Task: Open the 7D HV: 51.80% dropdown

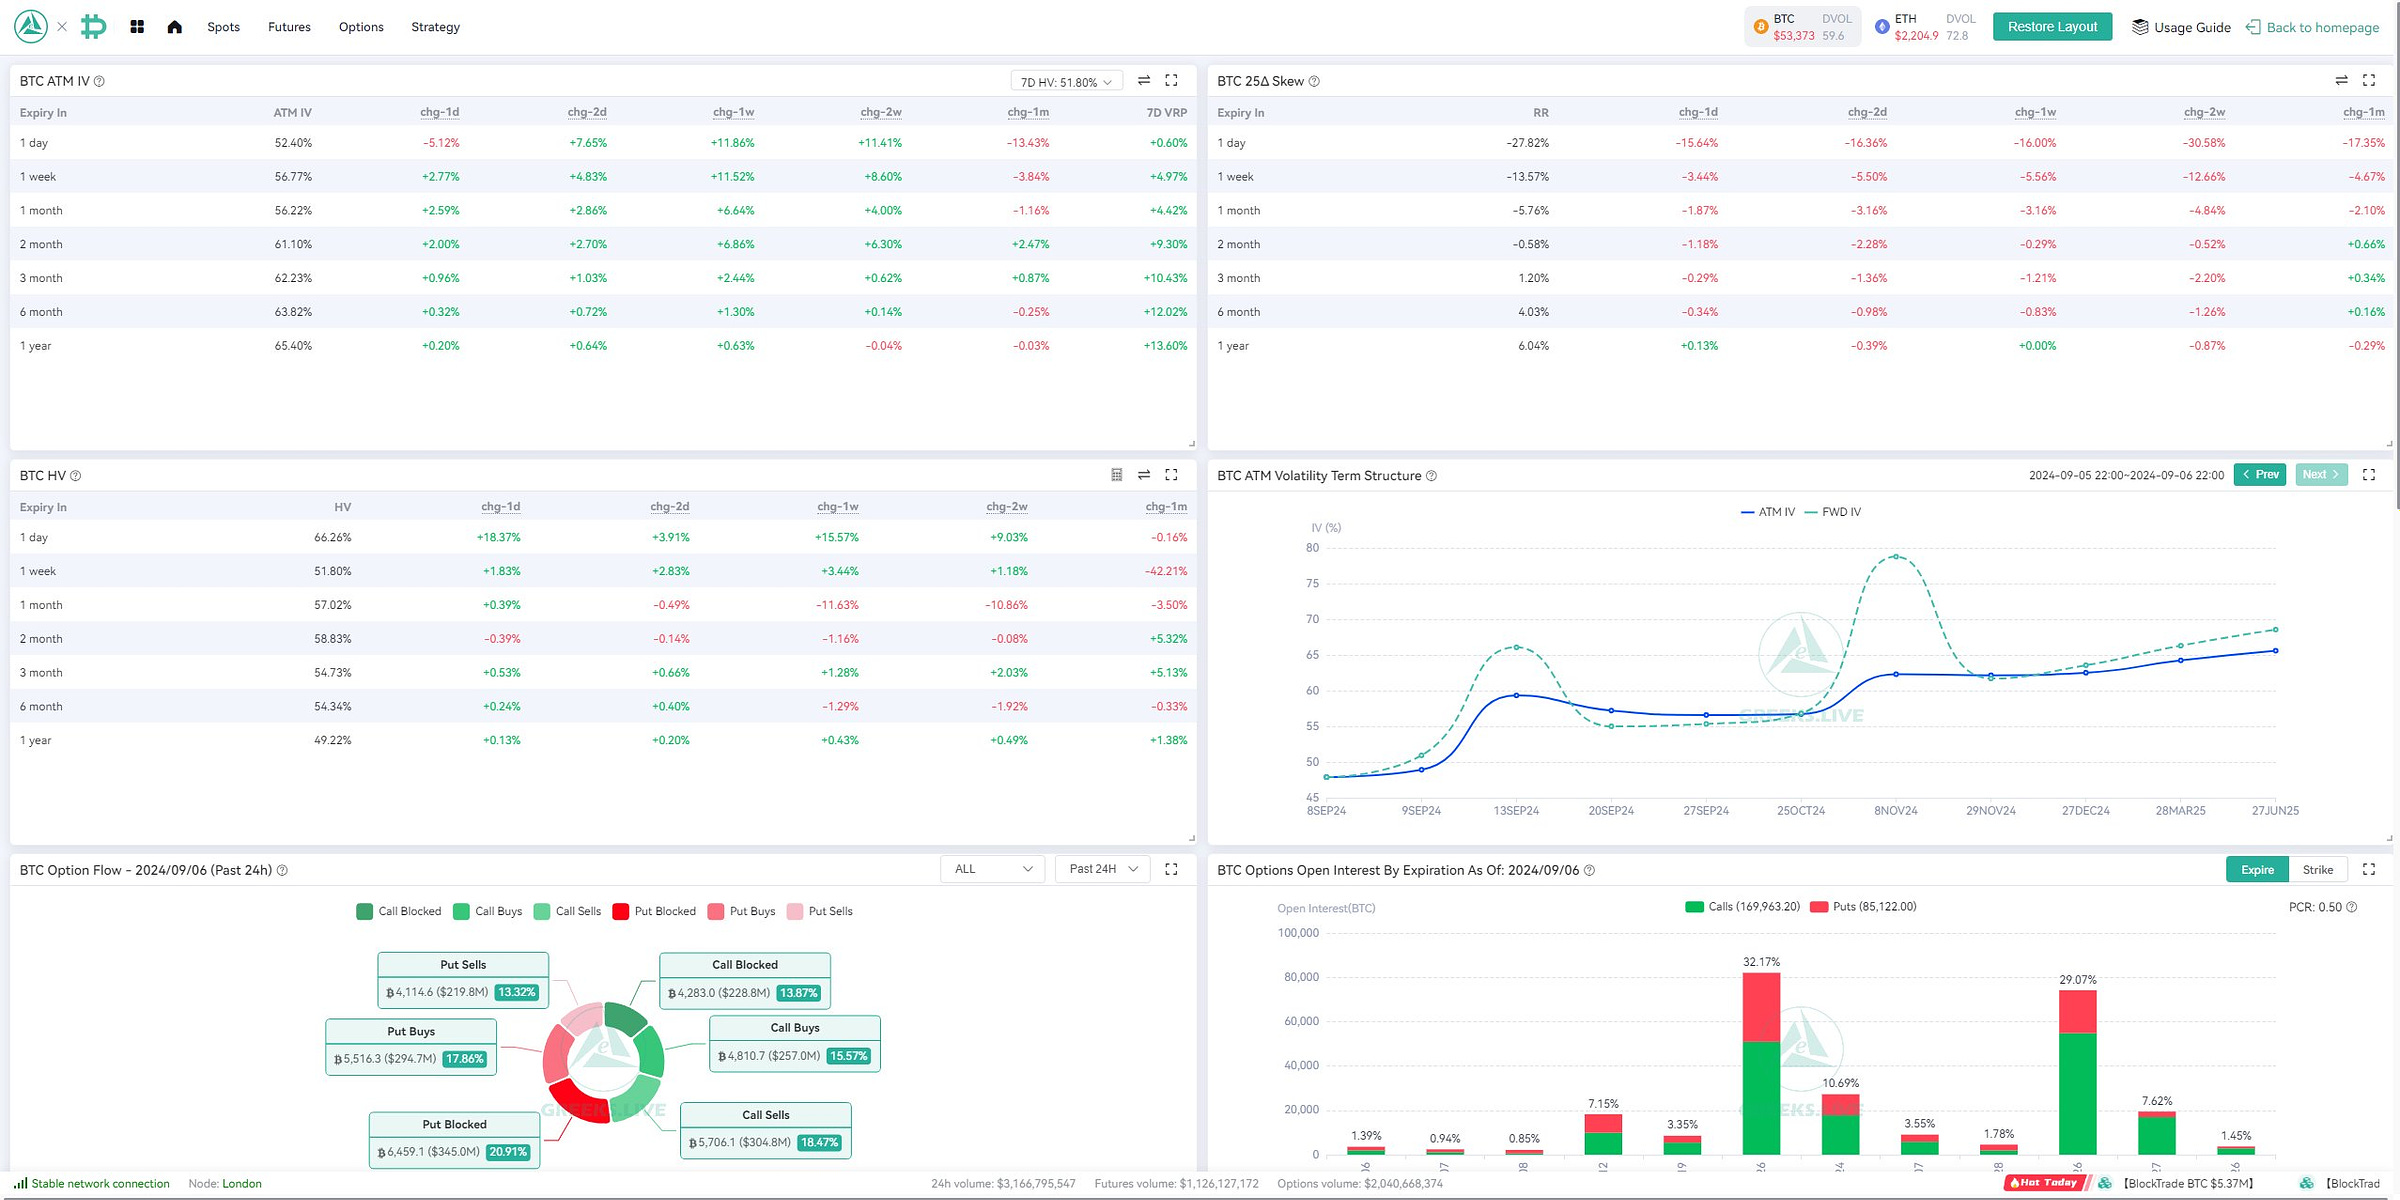Action: click(x=1066, y=82)
